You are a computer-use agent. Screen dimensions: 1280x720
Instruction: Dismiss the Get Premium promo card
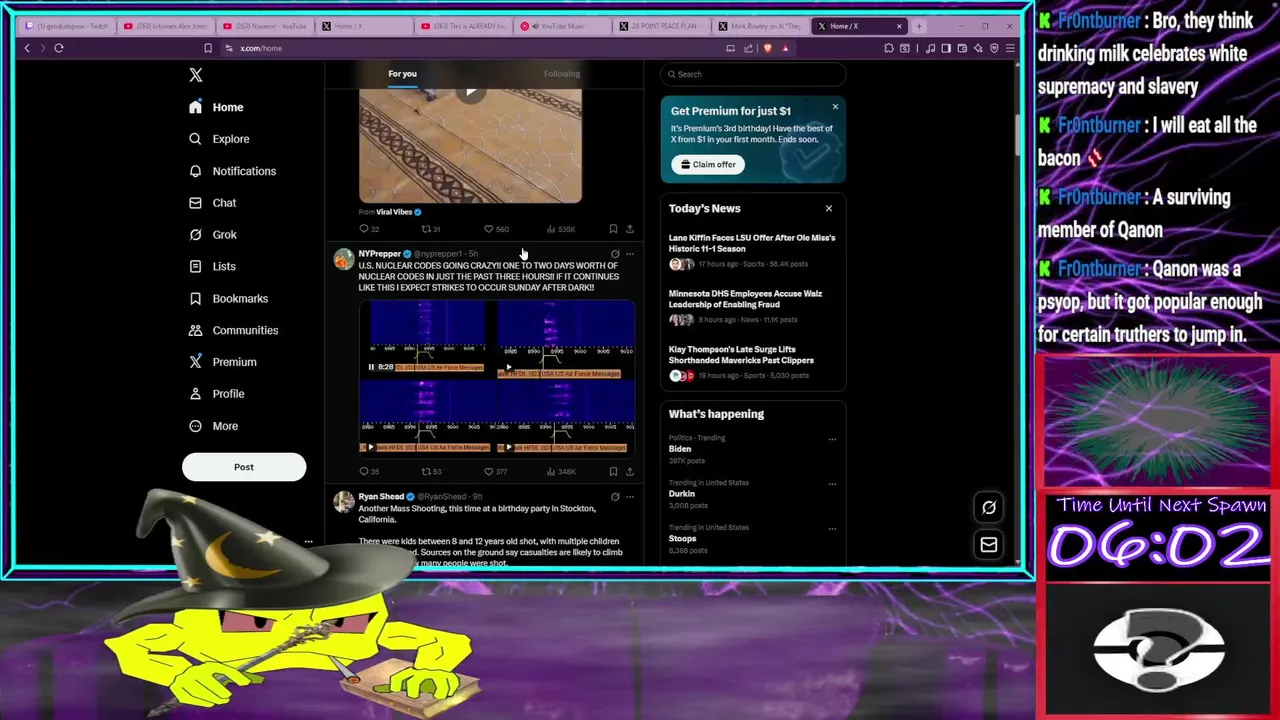[x=835, y=107]
